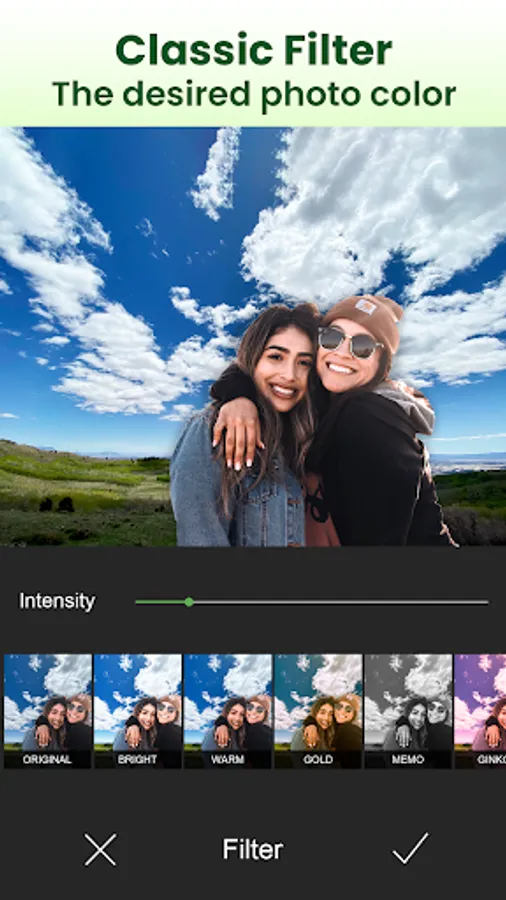506x900 pixels.
Task: Choose the BRIGHT filter thumbnail
Action: (x=138, y=711)
